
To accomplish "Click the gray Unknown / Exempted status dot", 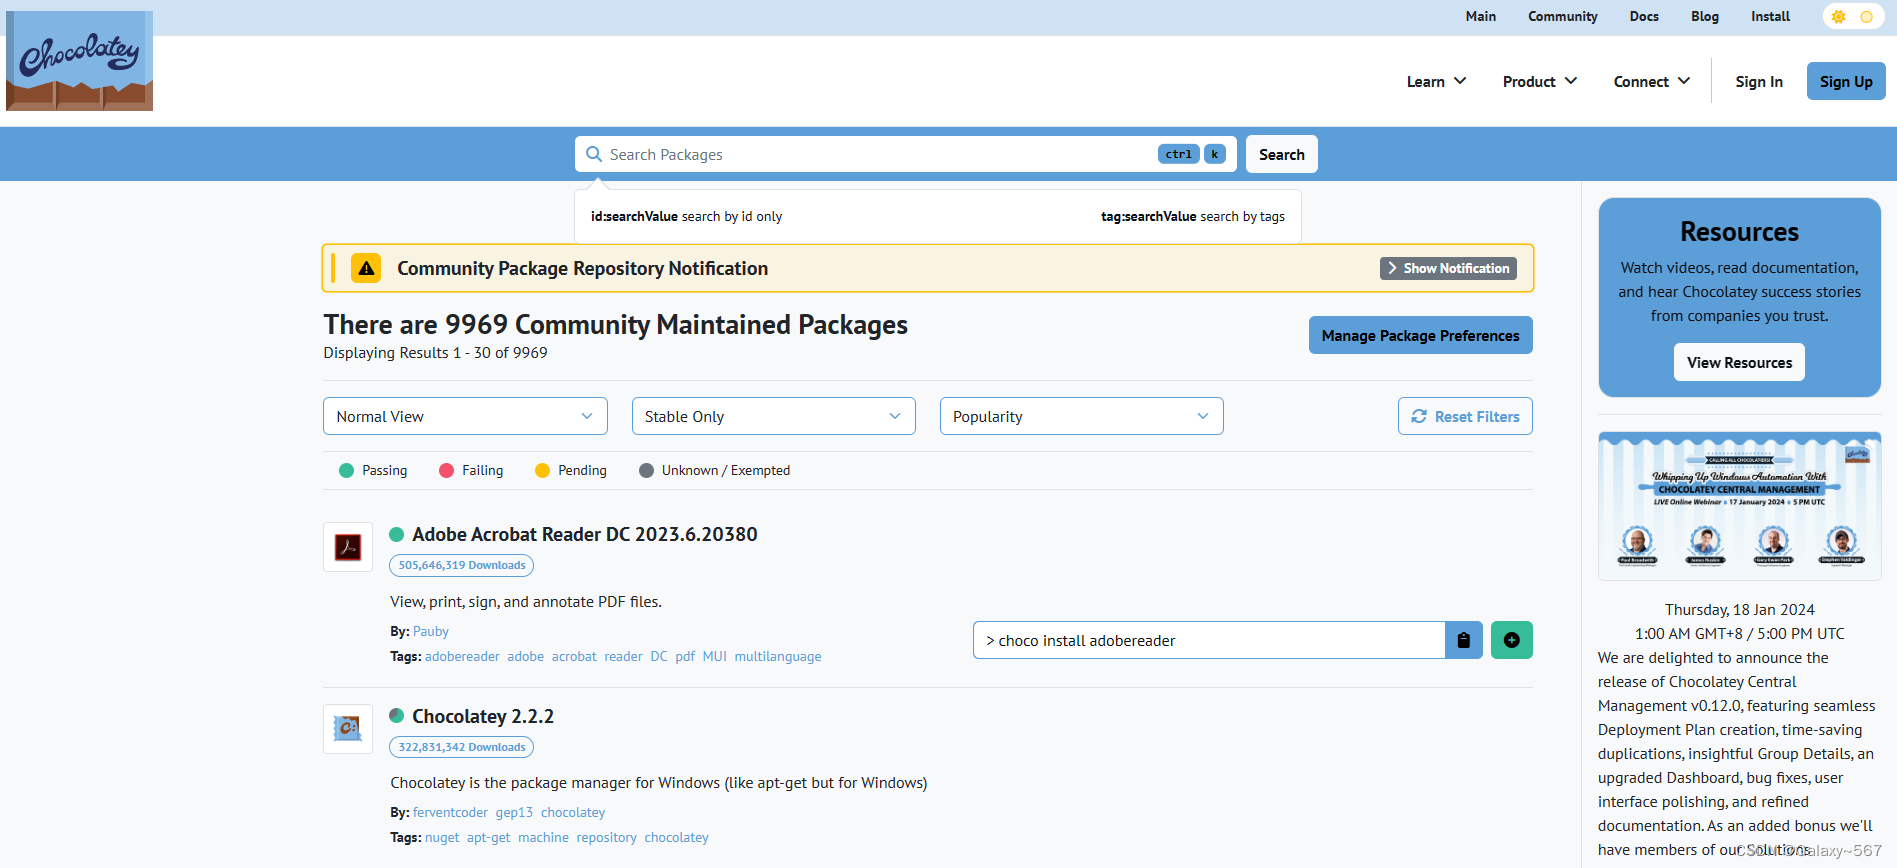I will (x=646, y=470).
